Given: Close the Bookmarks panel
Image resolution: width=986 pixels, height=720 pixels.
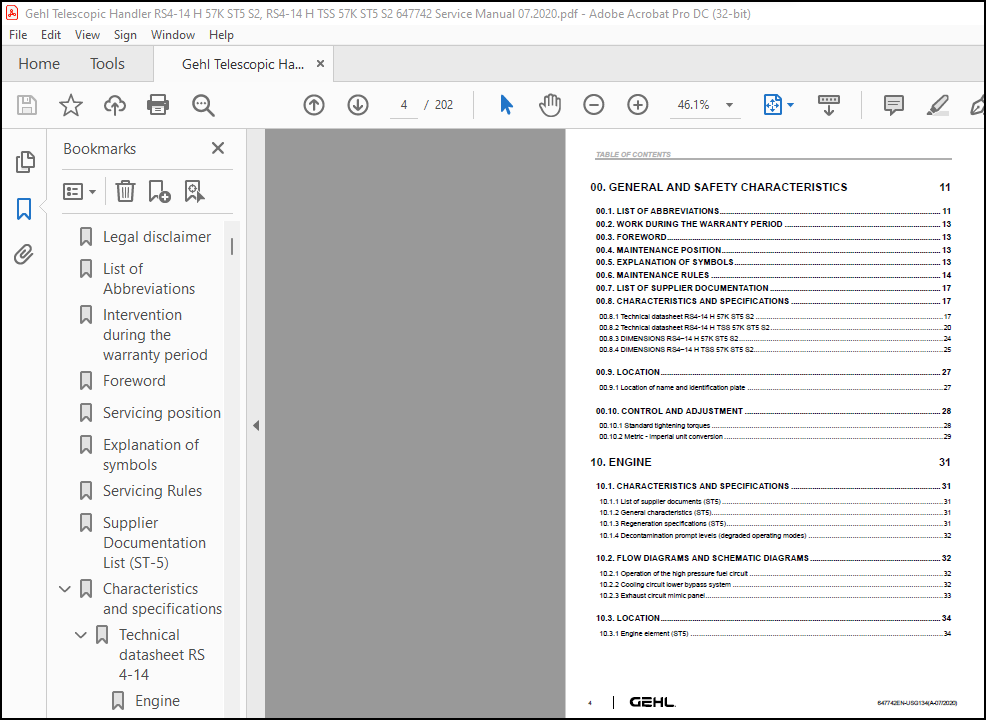Looking at the screenshot, I should point(218,148).
